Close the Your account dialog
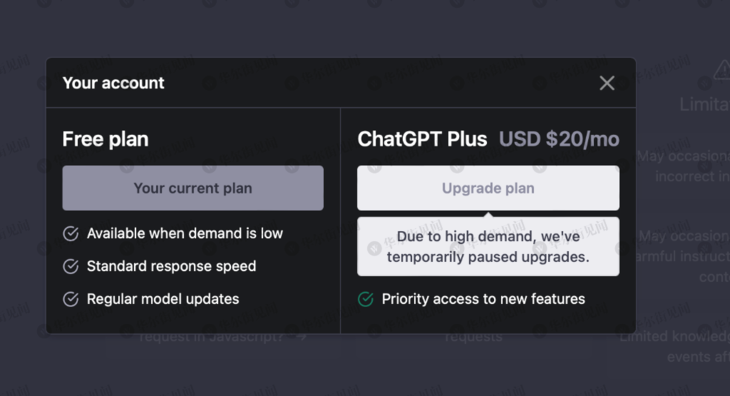 point(607,83)
